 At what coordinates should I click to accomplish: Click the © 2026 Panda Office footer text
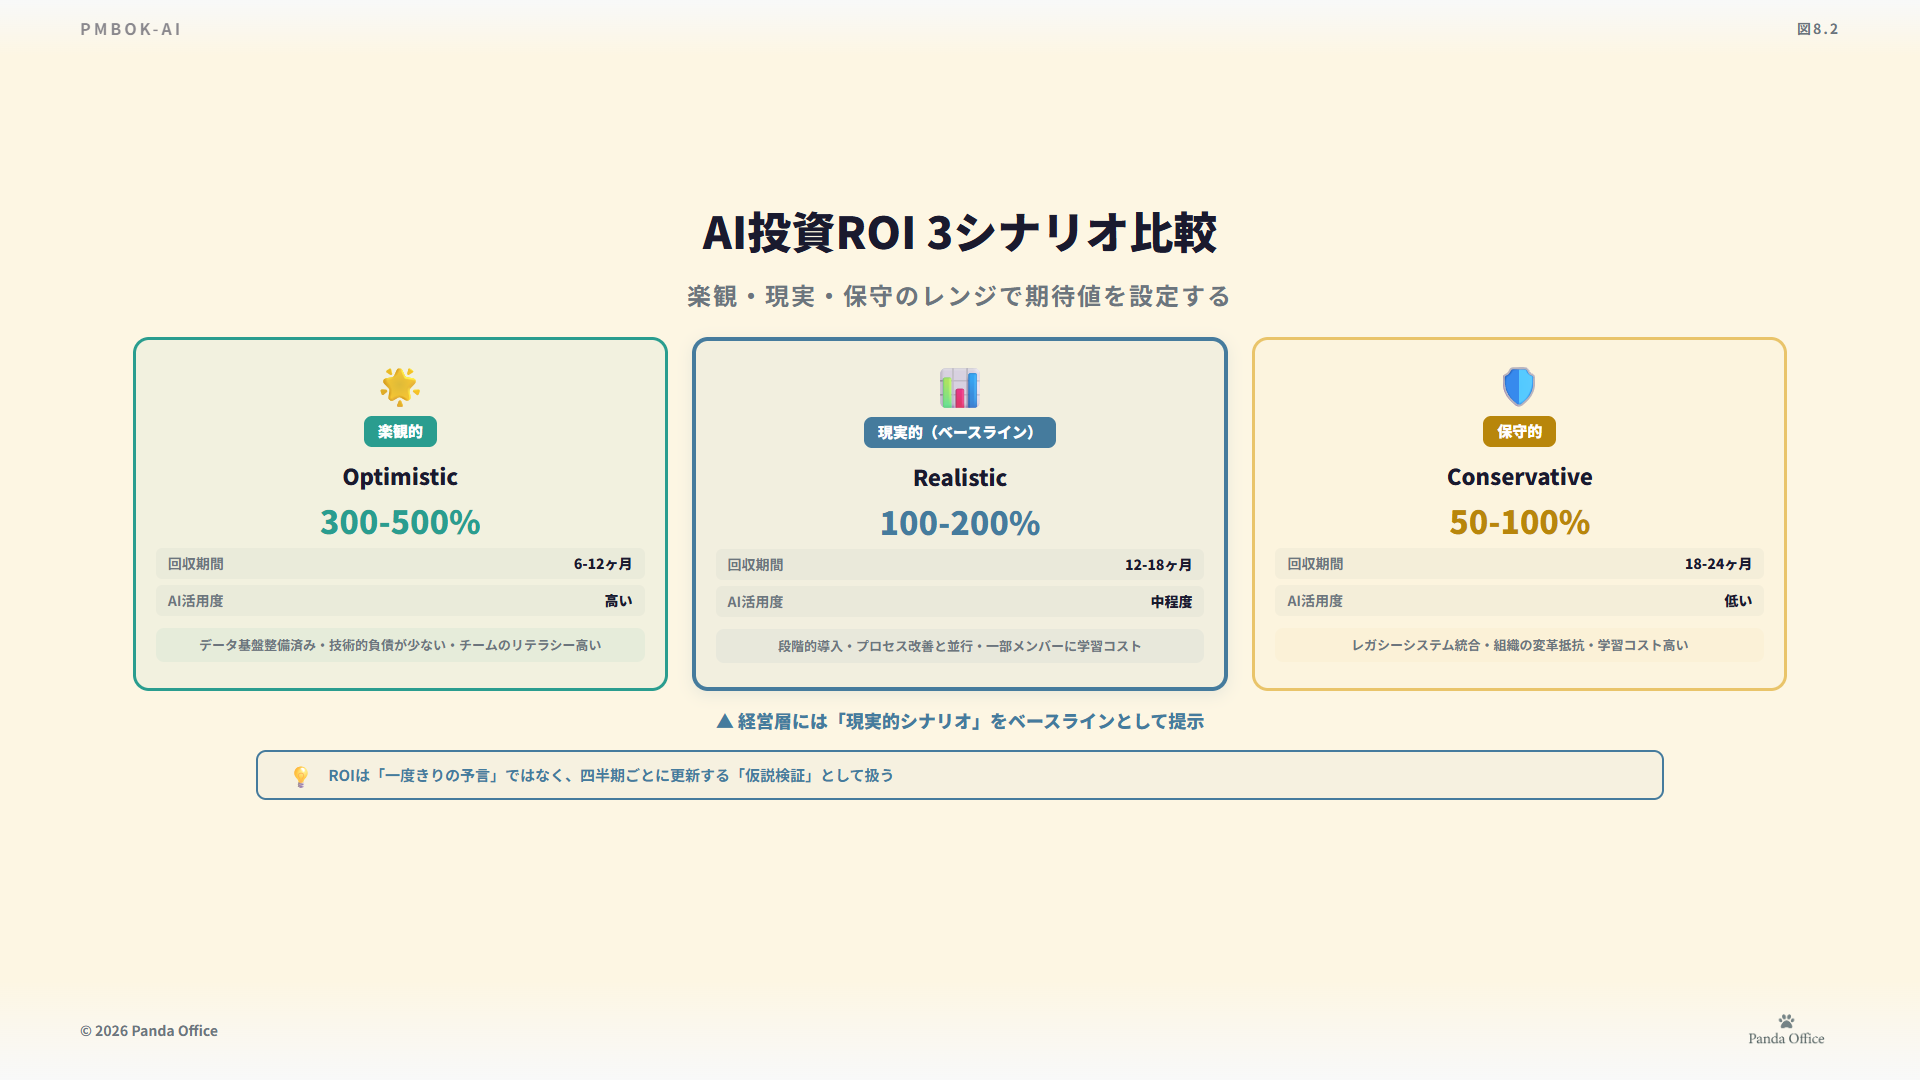click(x=149, y=1031)
